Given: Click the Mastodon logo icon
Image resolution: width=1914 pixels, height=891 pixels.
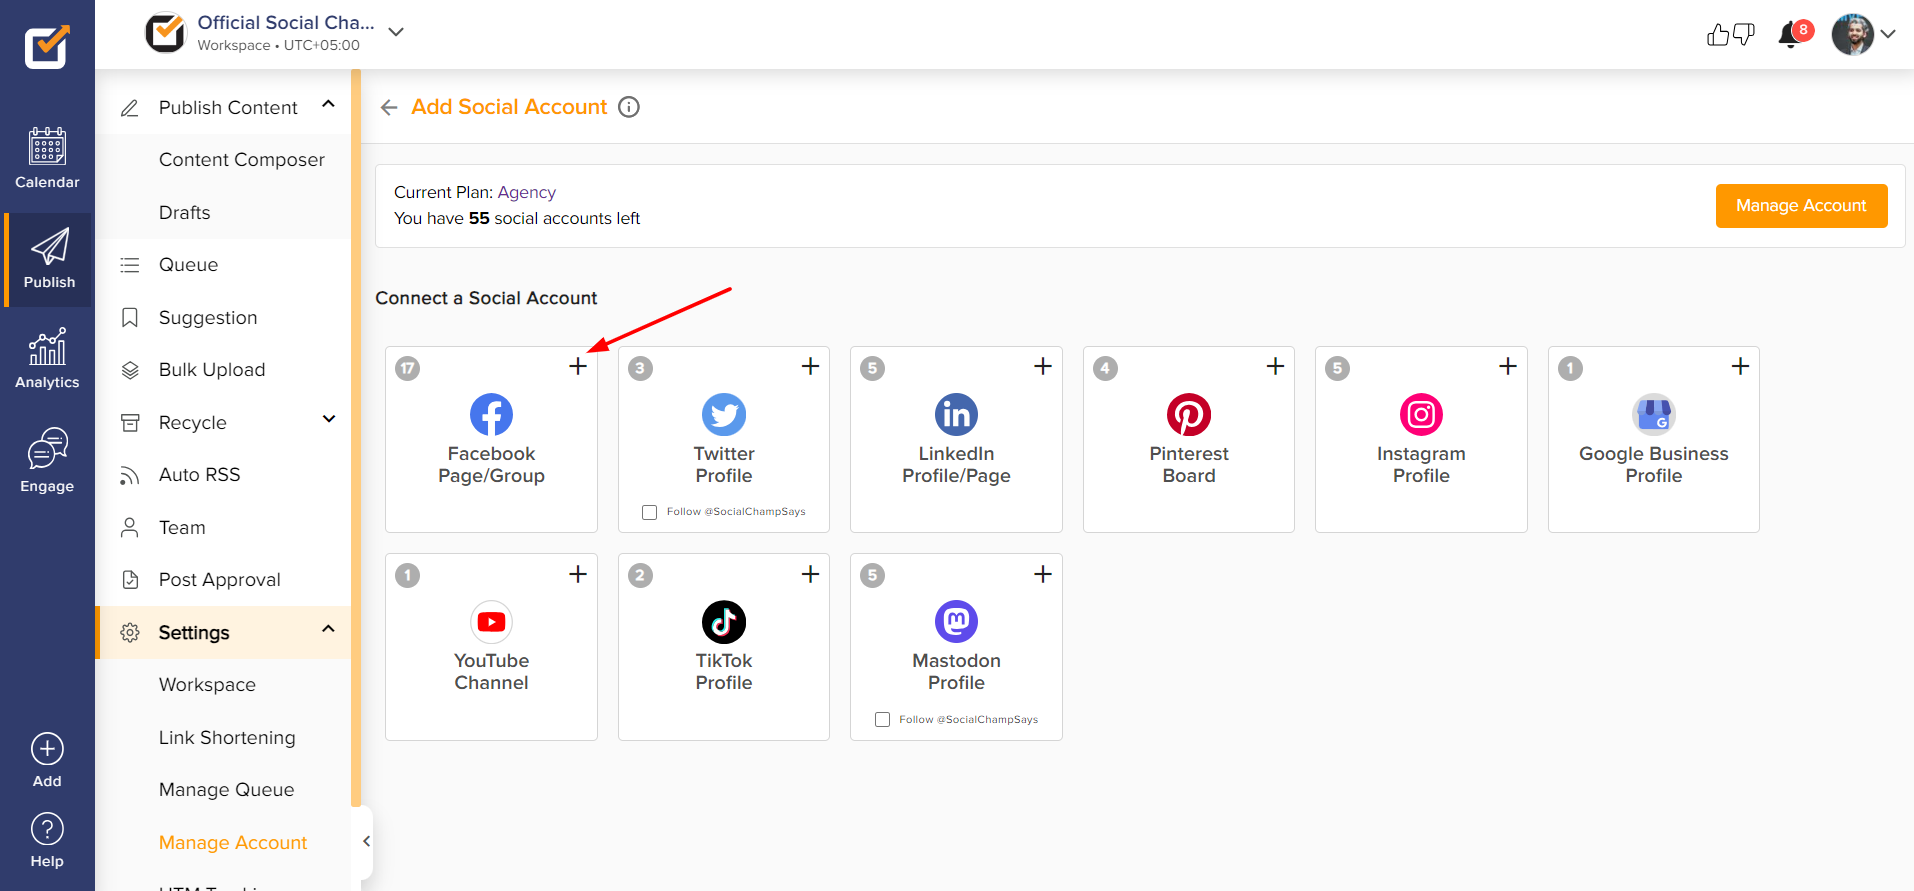Looking at the screenshot, I should click(956, 622).
